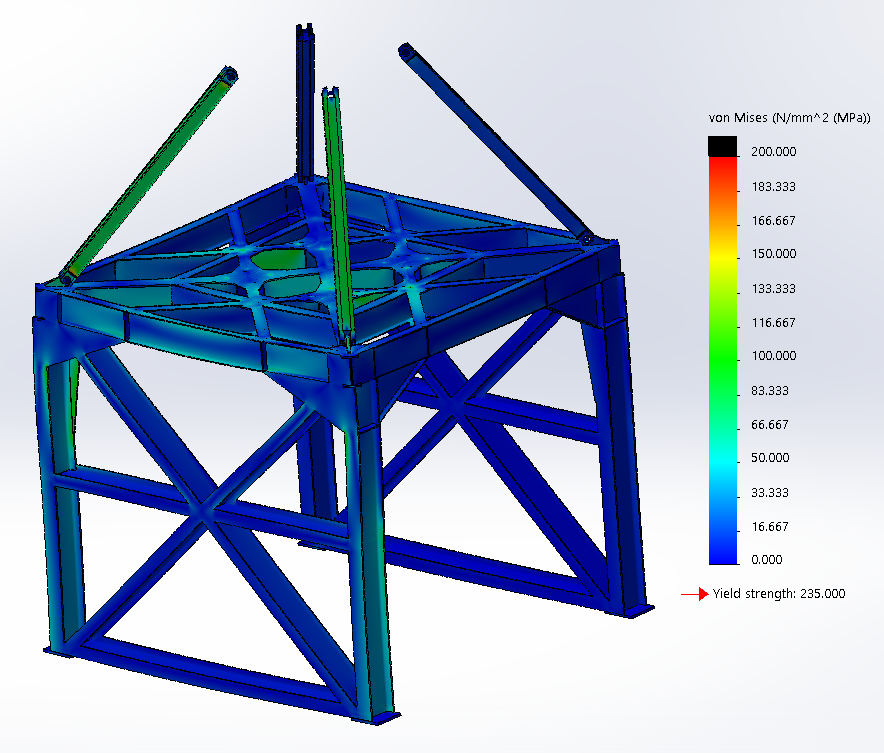This screenshot has height=753, width=884.
Task: Click the red yield strength arrow marker
Action: 694,594
